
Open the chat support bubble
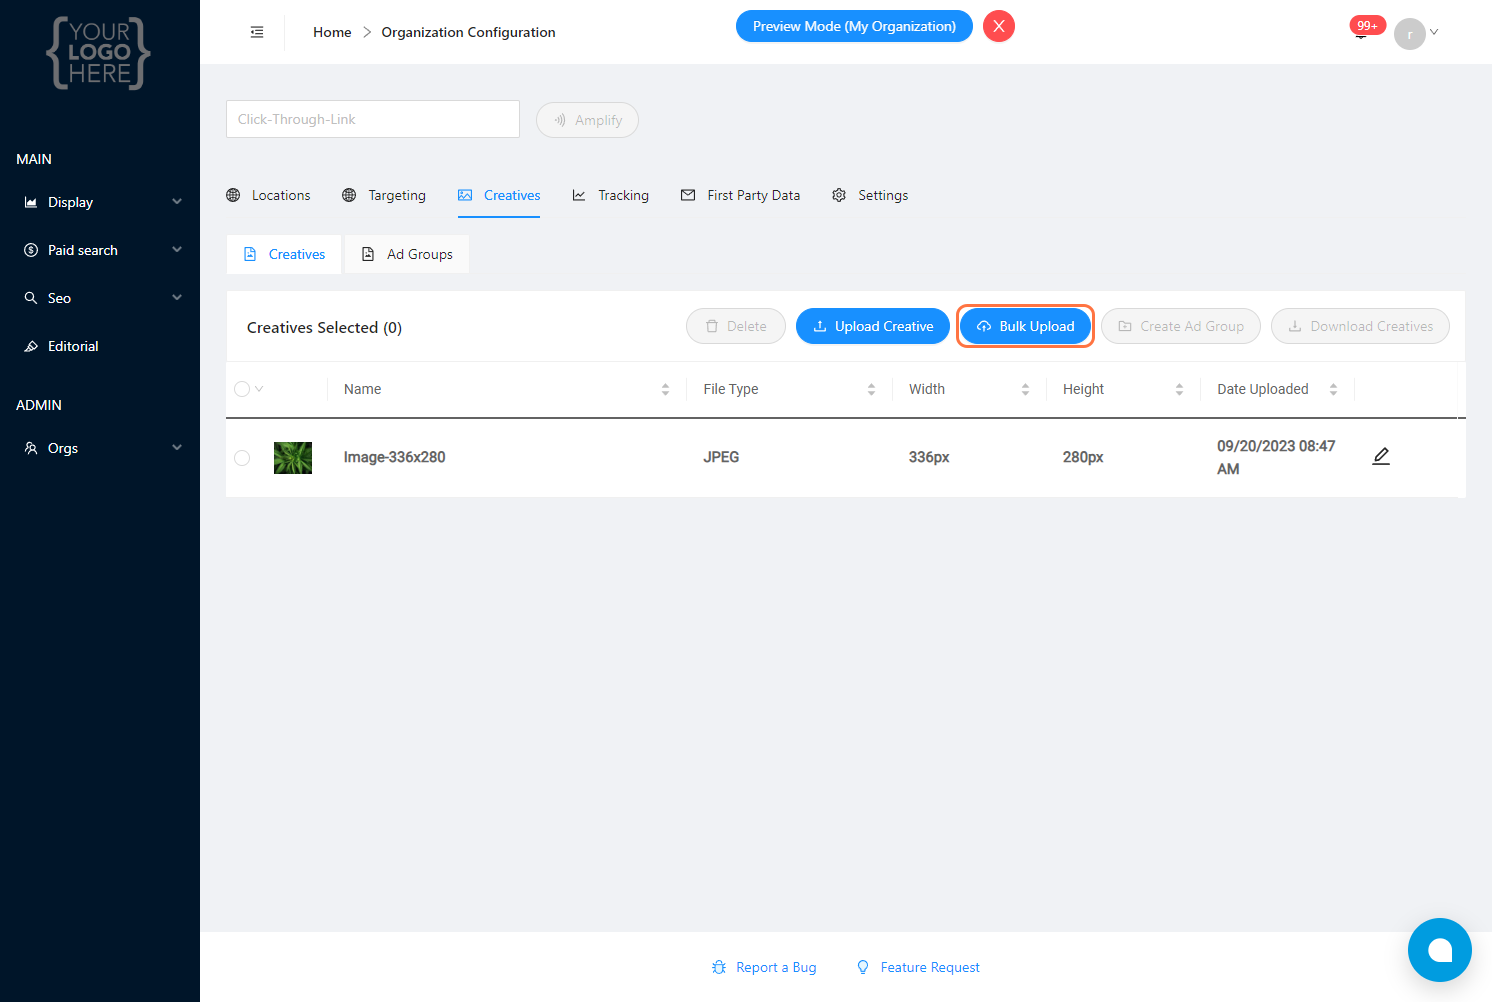(1440, 950)
